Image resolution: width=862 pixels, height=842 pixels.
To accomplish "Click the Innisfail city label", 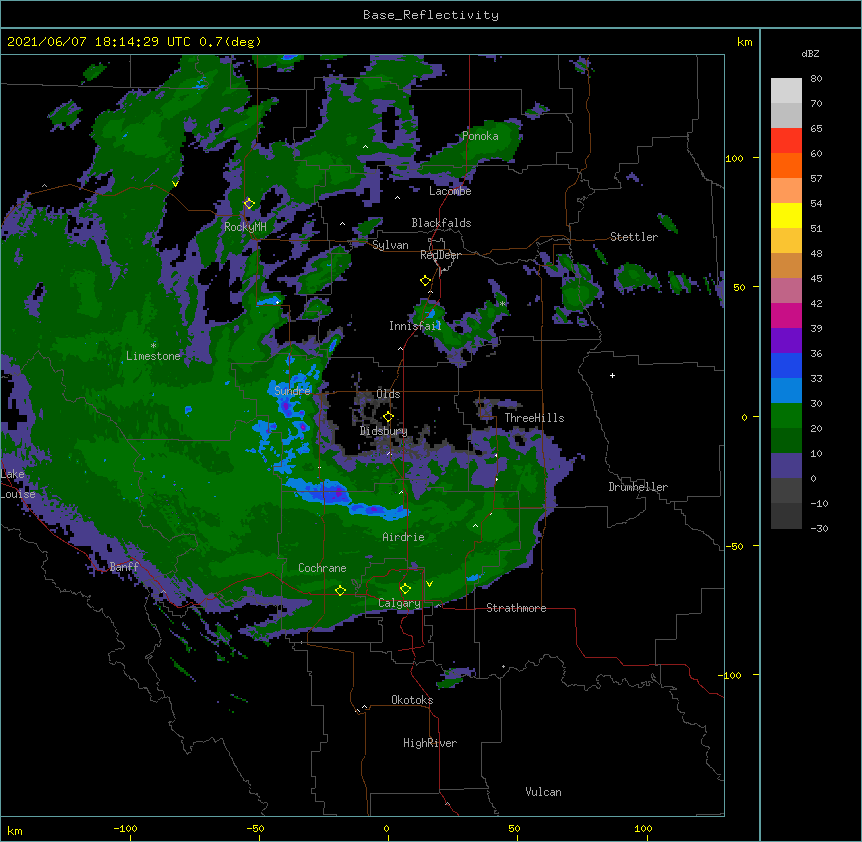I will click(415, 326).
